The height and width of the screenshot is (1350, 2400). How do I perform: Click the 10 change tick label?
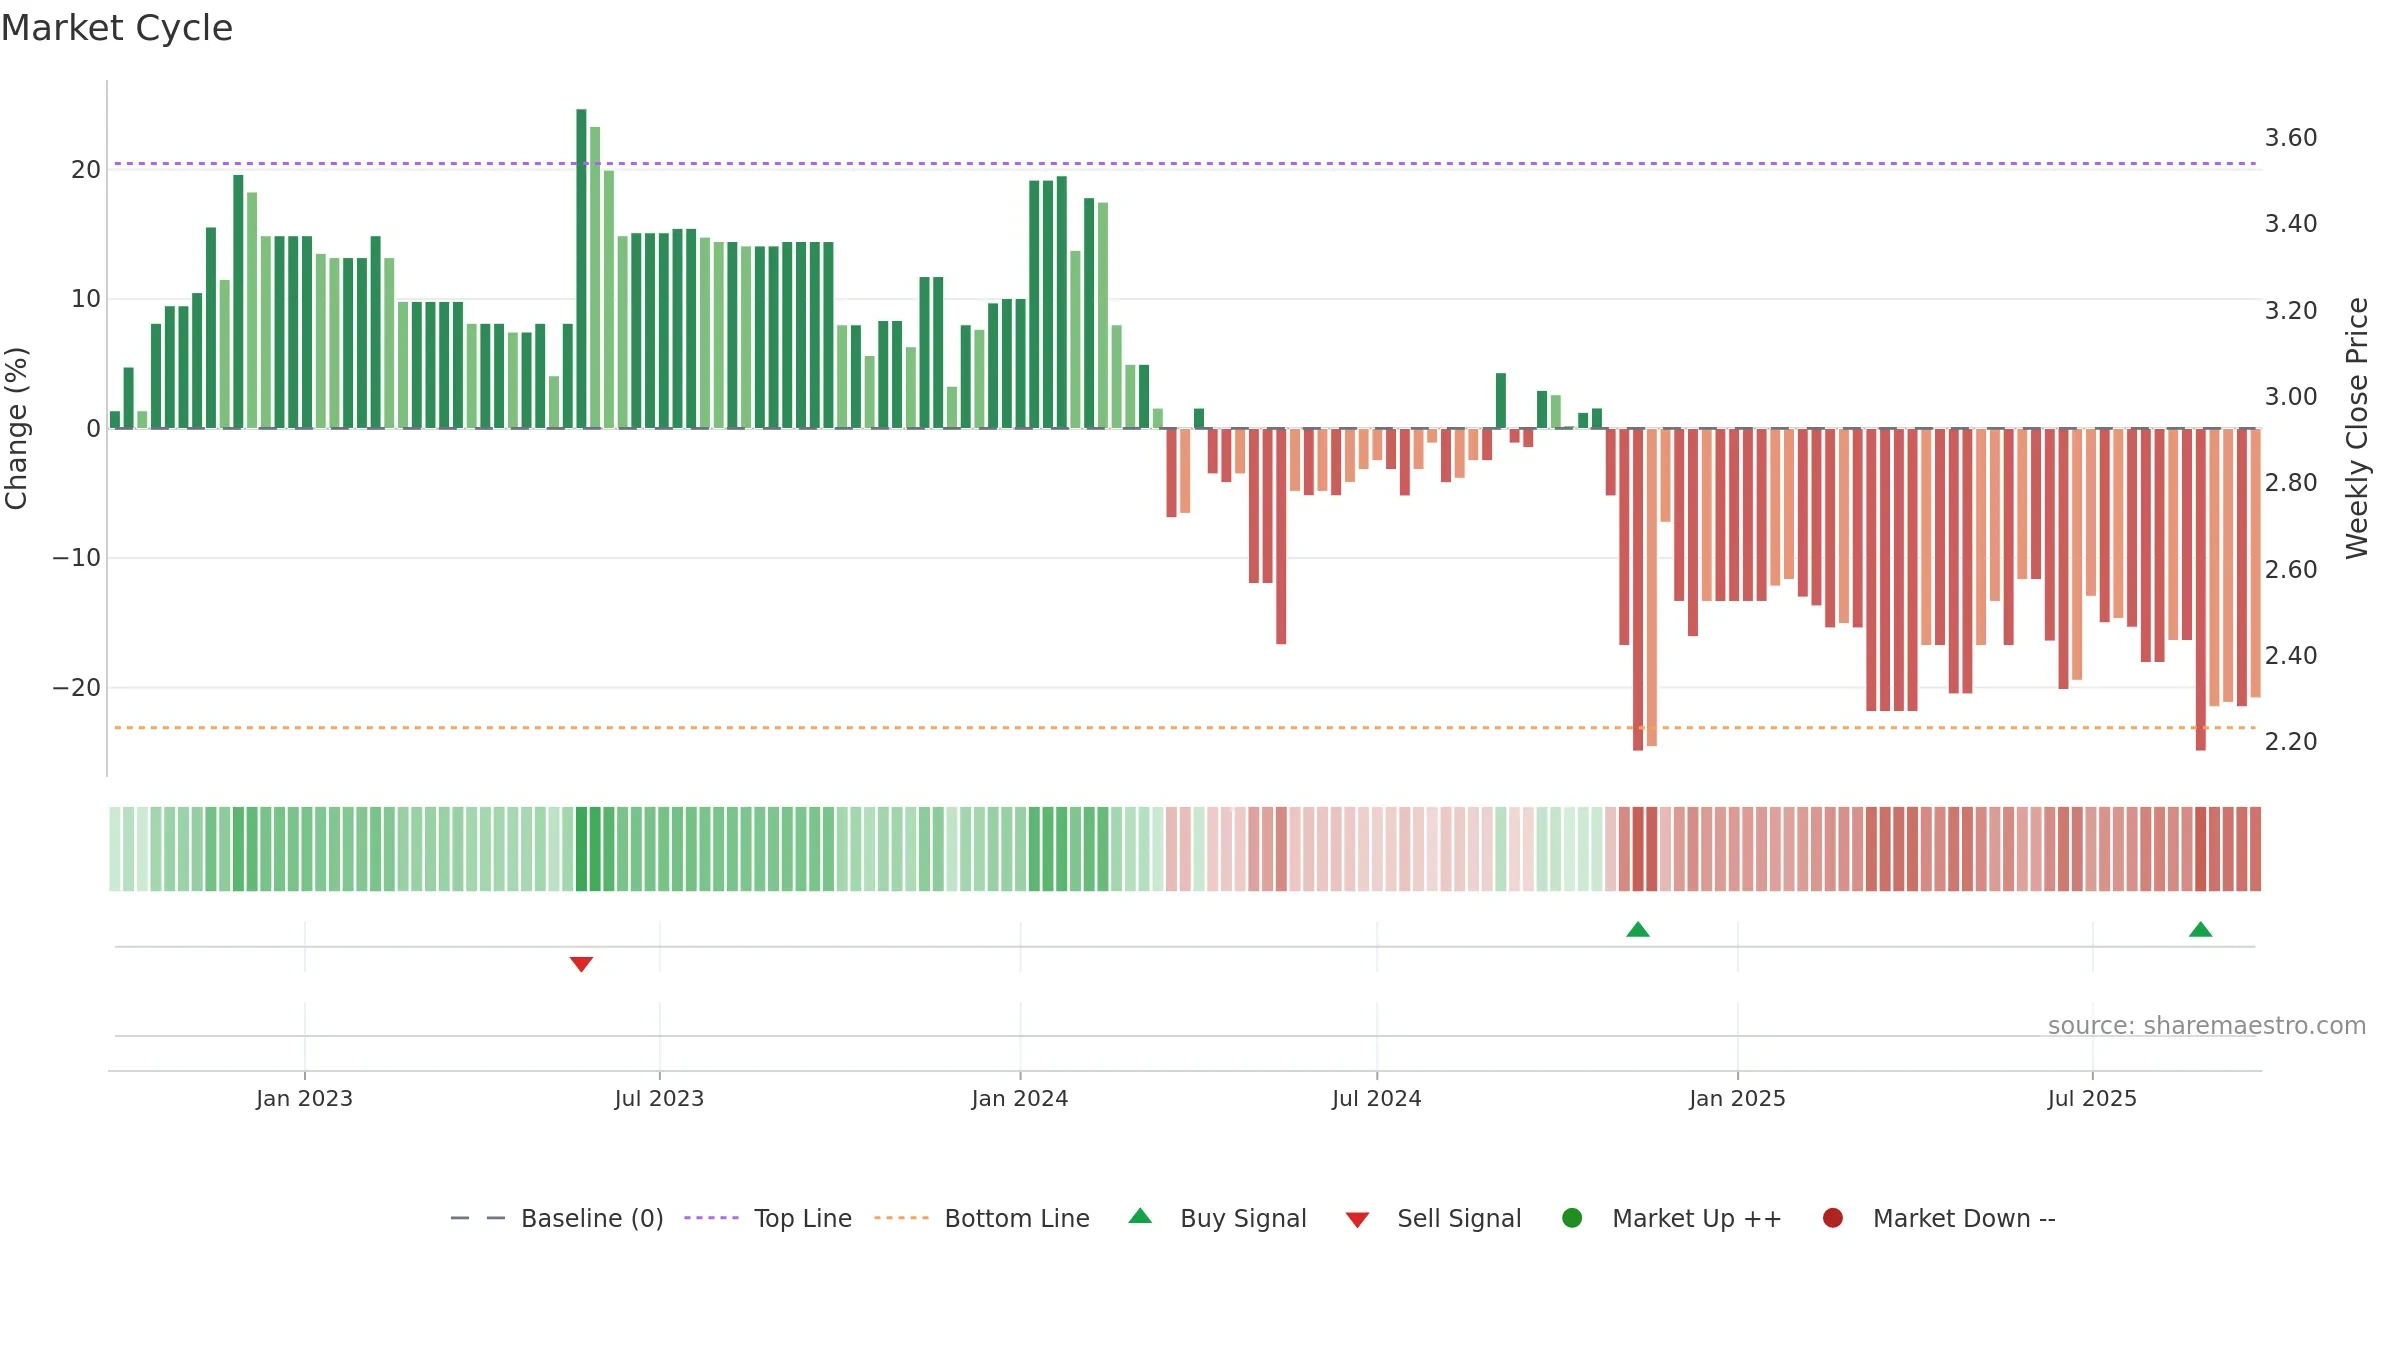86,299
